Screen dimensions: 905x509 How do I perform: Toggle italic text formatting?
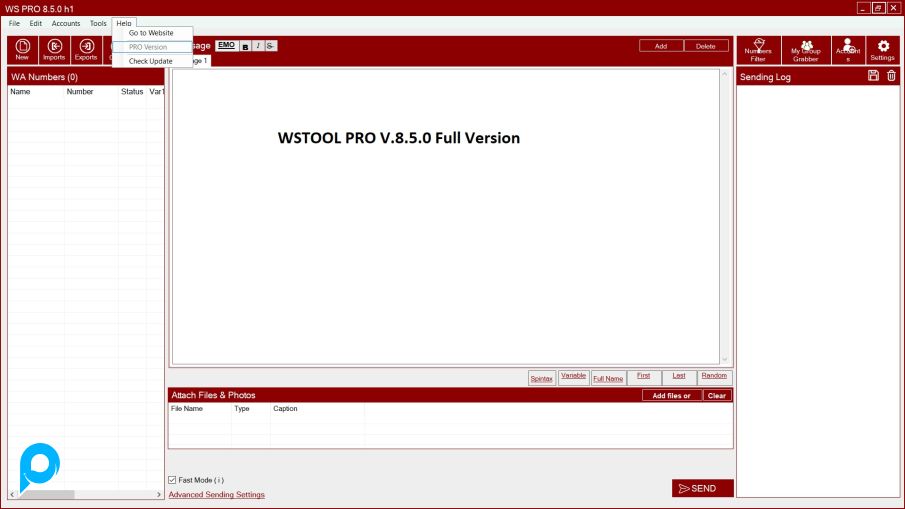[x=258, y=46]
